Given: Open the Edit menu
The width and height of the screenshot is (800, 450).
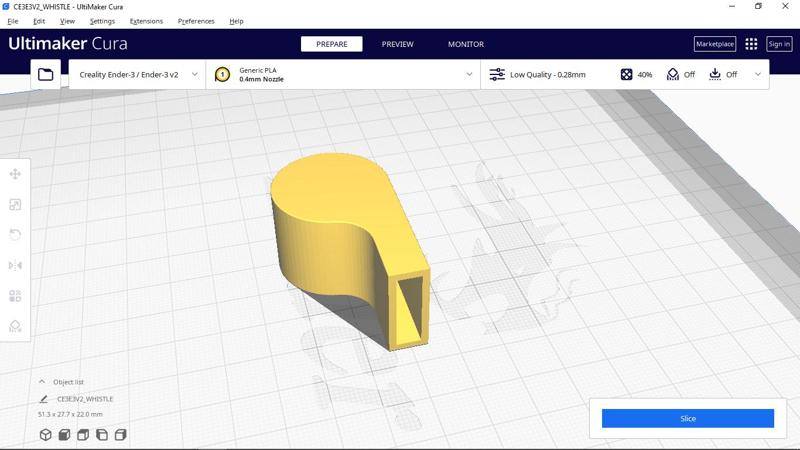Looking at the screenshot, I should (39, 21).
